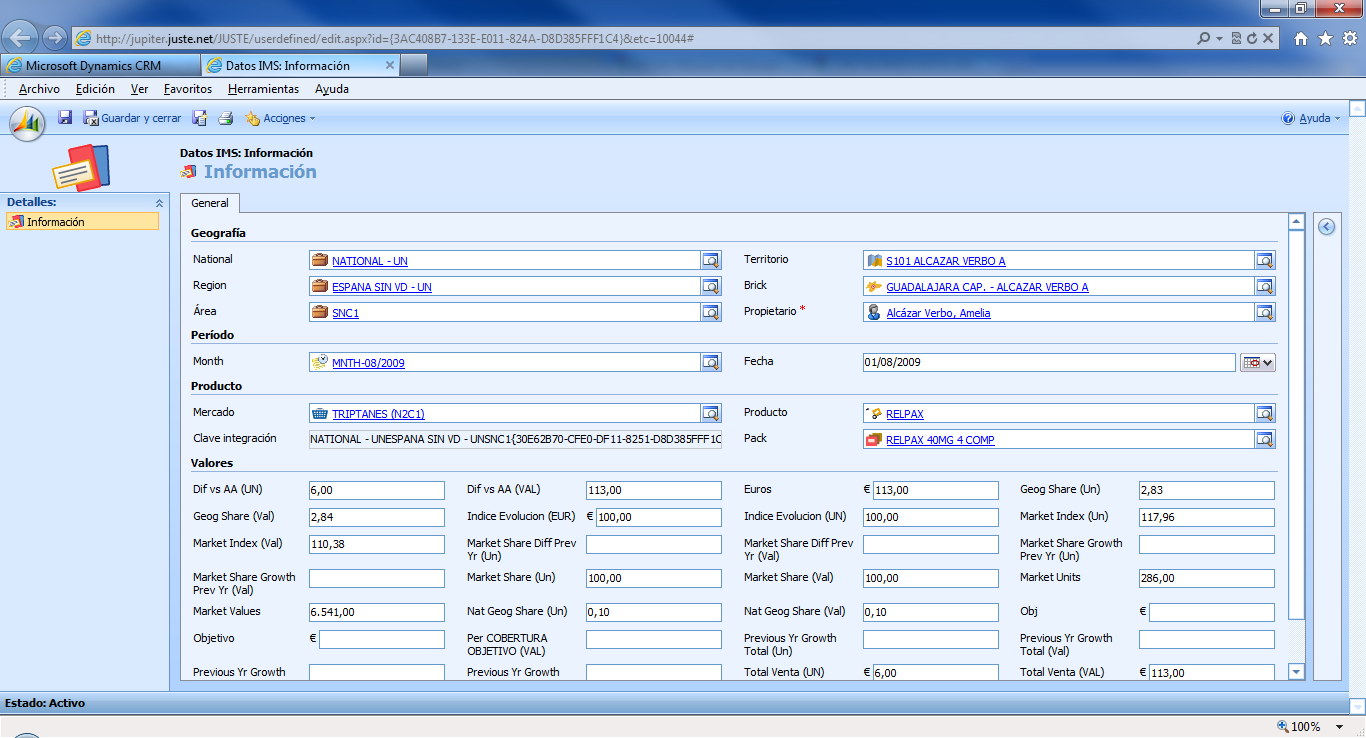Screen dimensions: 1366x738
Task: Open the Fecha calendar date picker
Action: pyautogui.click(x=1258, y=362)
